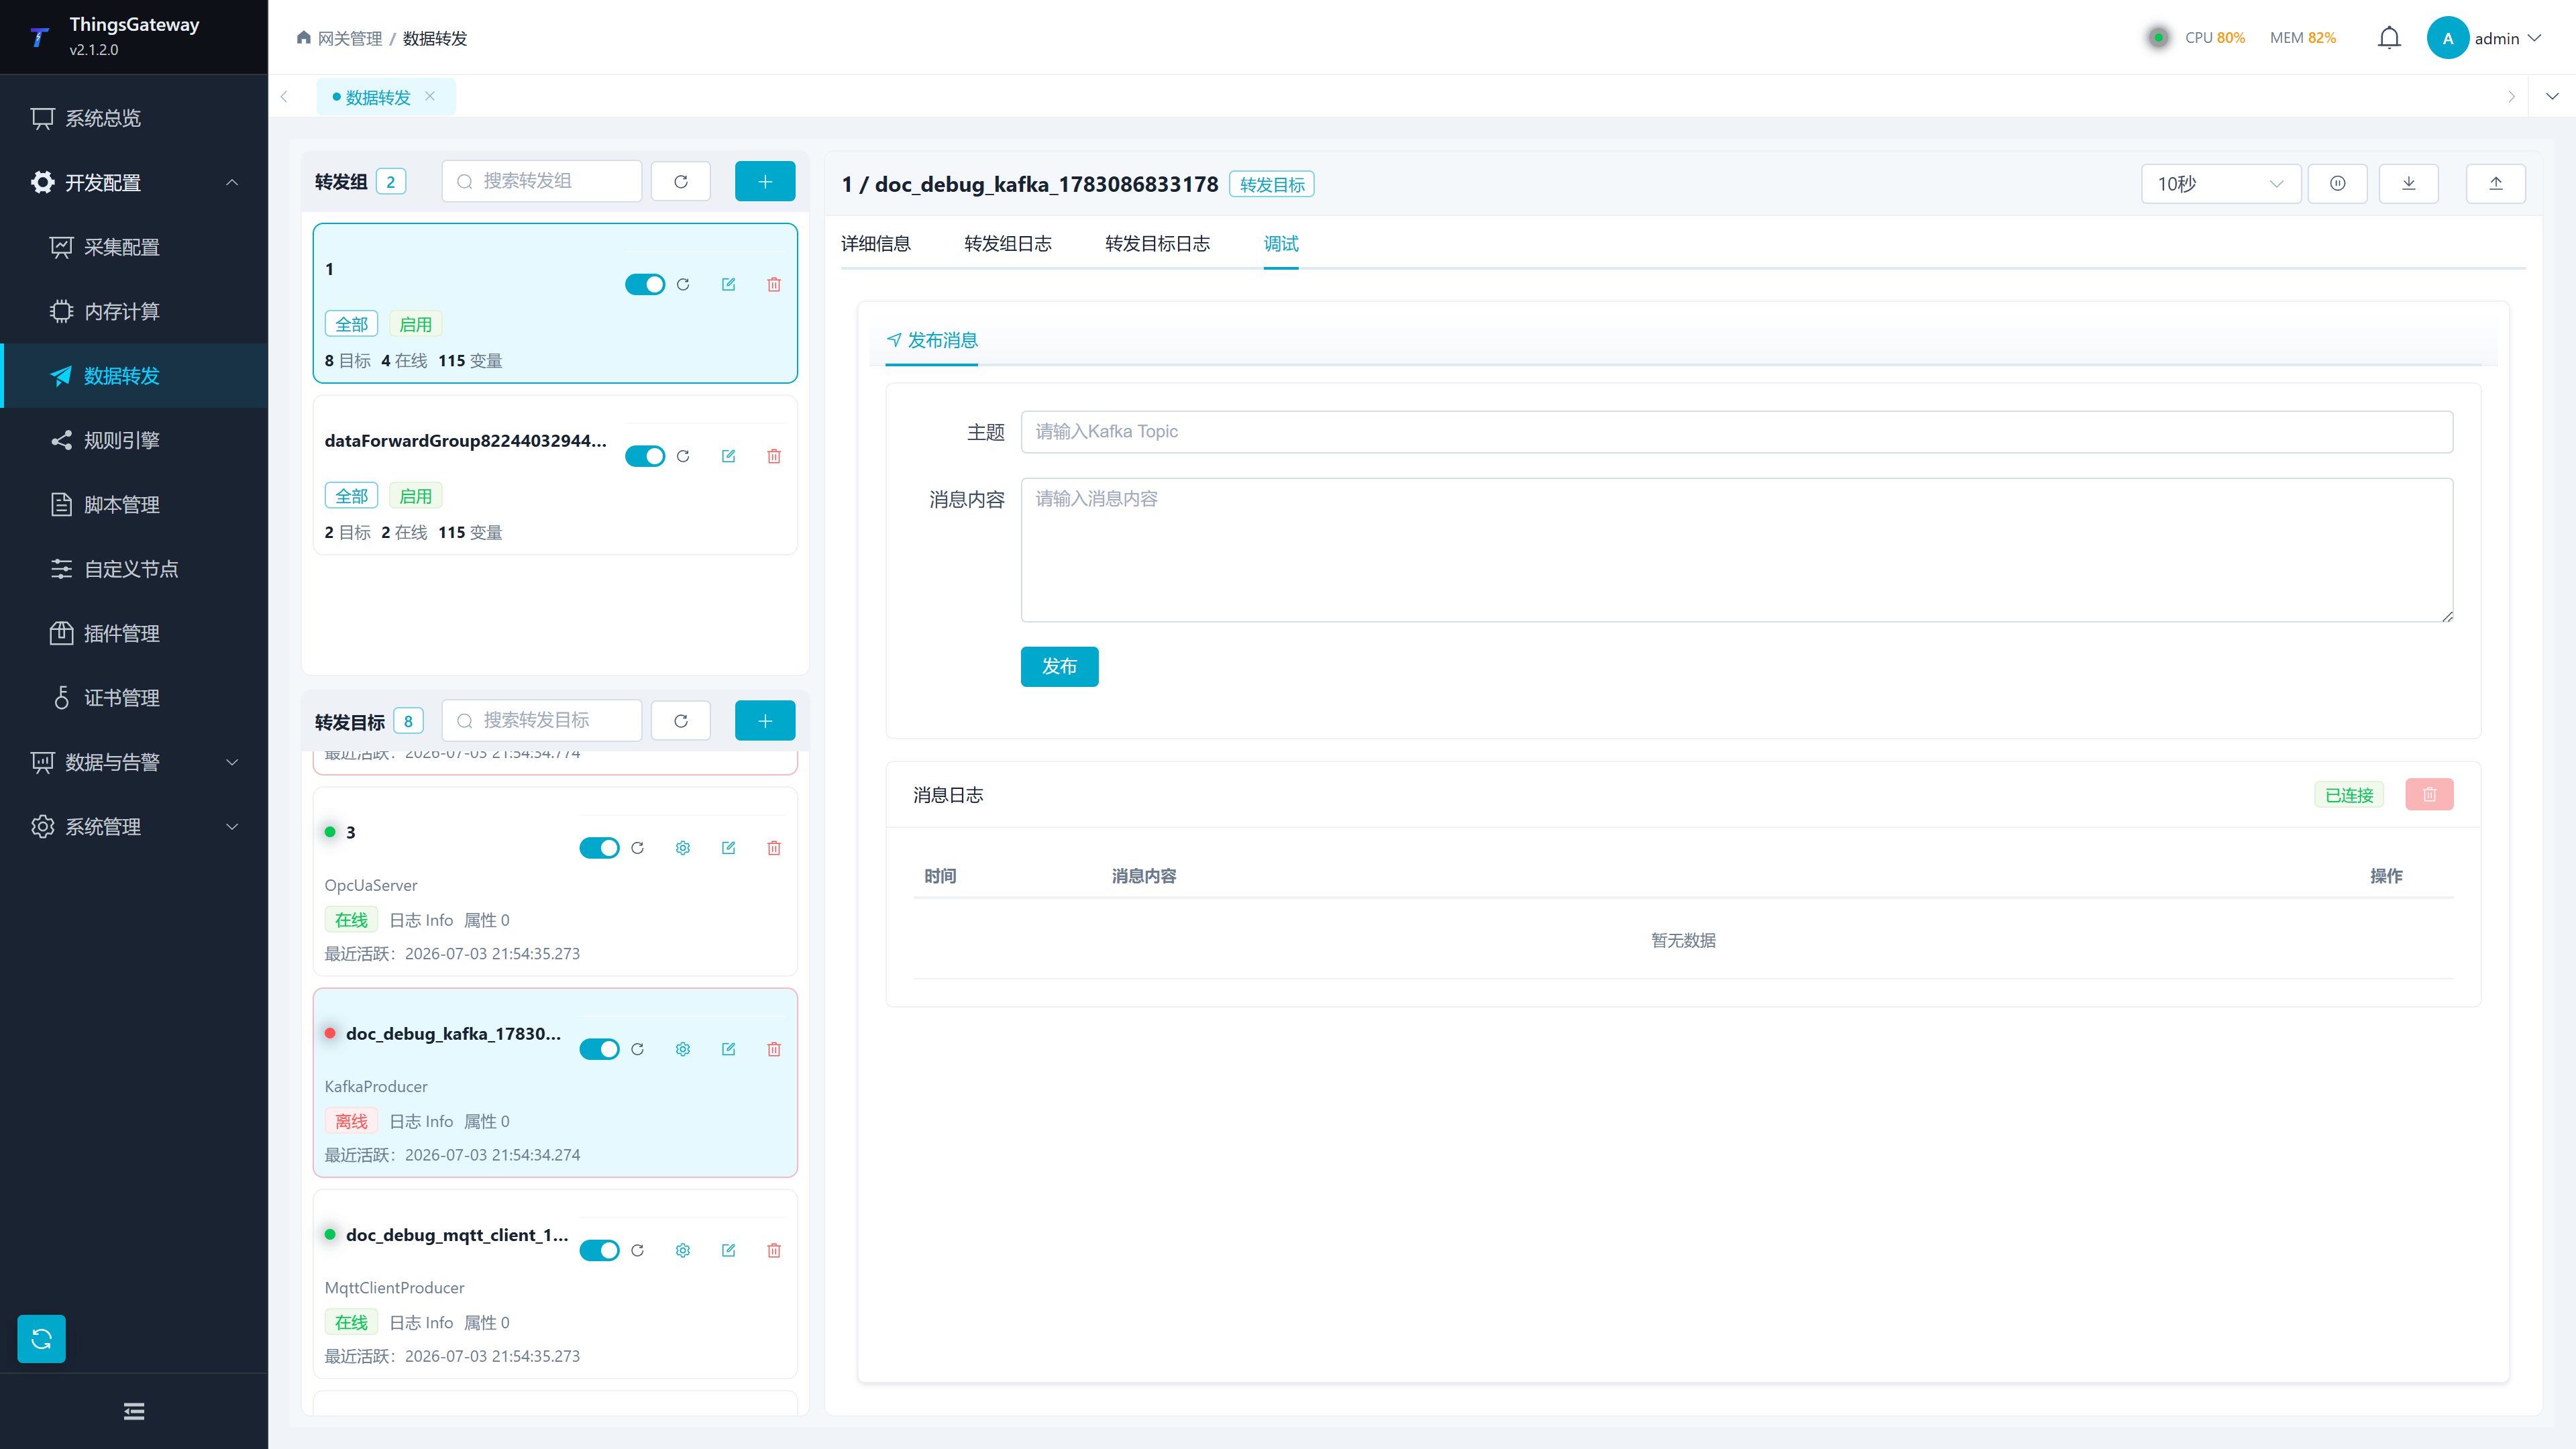Screen dimensions: 2576x1449
Task: Click the upload icon in detail header
Action: 2495,183
